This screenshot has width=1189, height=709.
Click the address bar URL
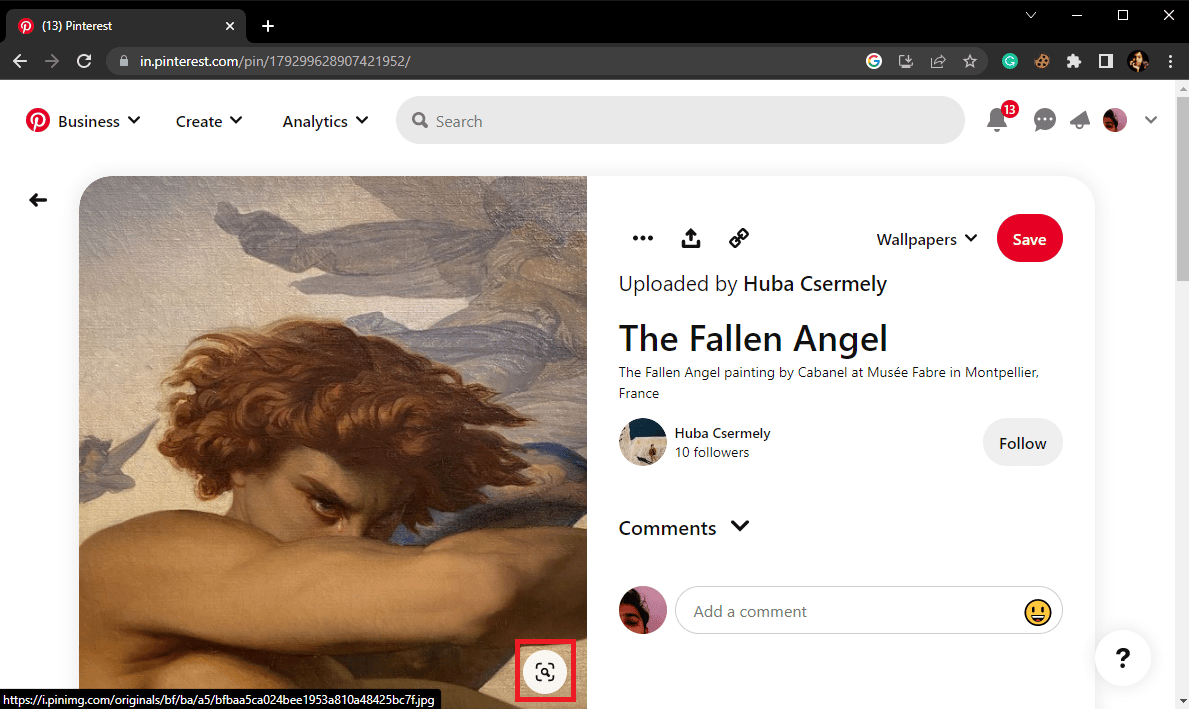click(x=275, y=61)
